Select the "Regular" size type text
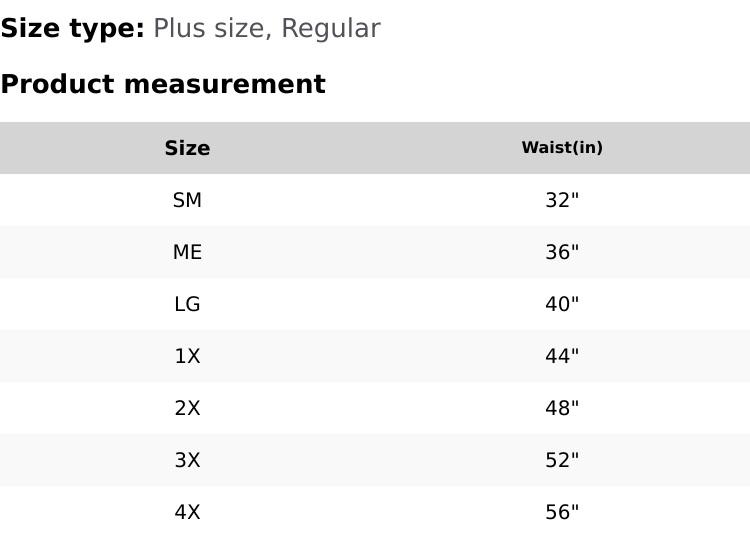 point(330,29)
